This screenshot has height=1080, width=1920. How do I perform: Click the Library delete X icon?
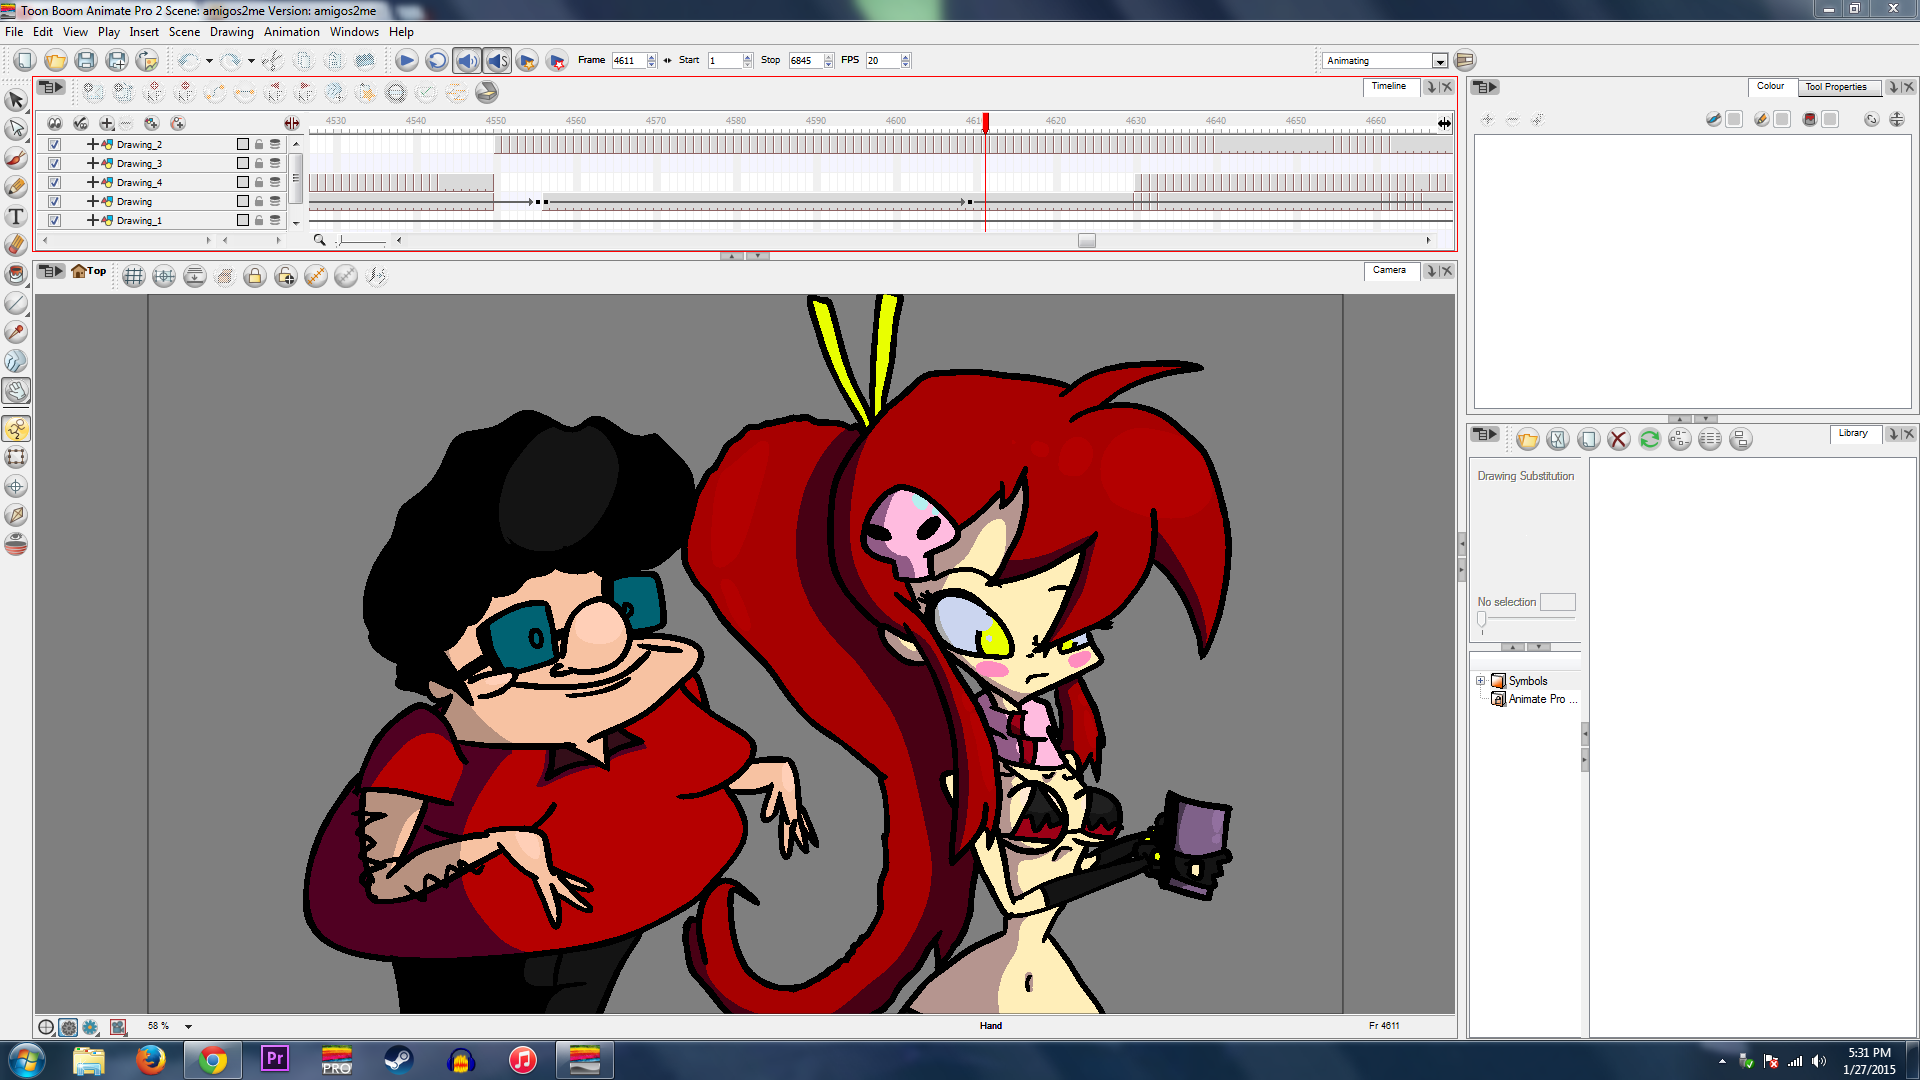[x=1619, y=439]
